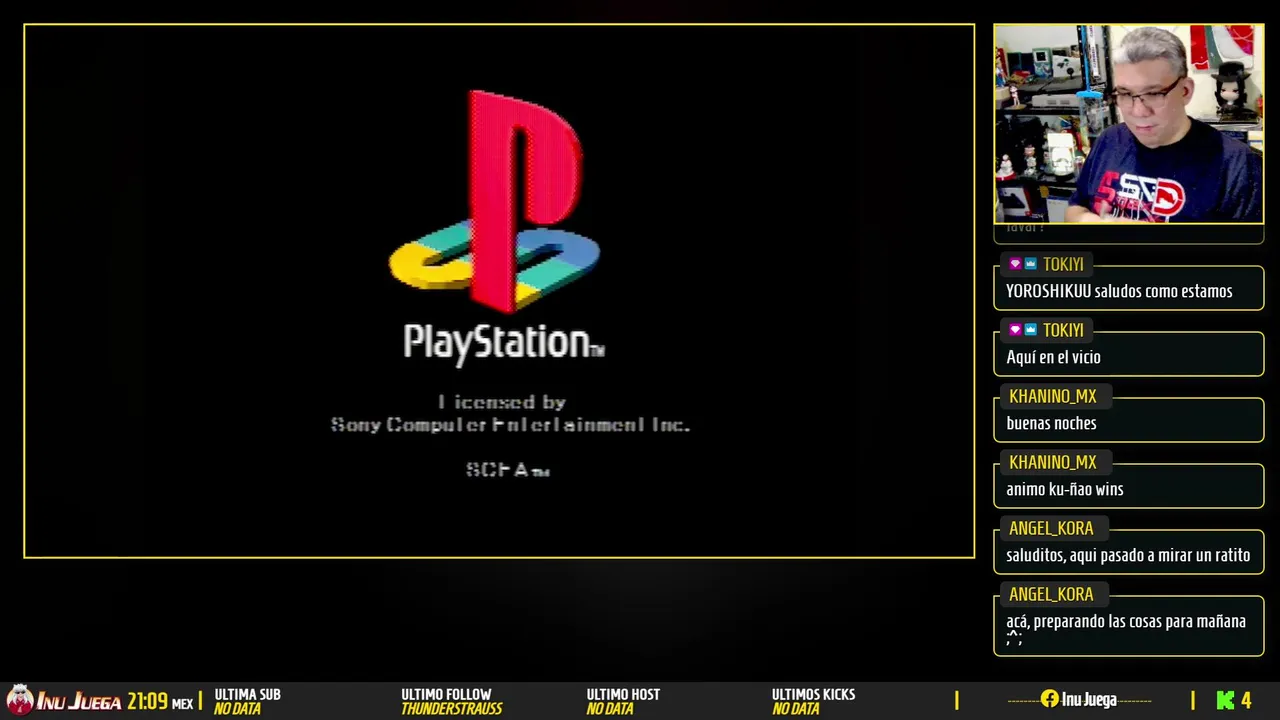Click the 'MEX' timezone label
Screen dimensions: 1280x720
tap(182, 704)
